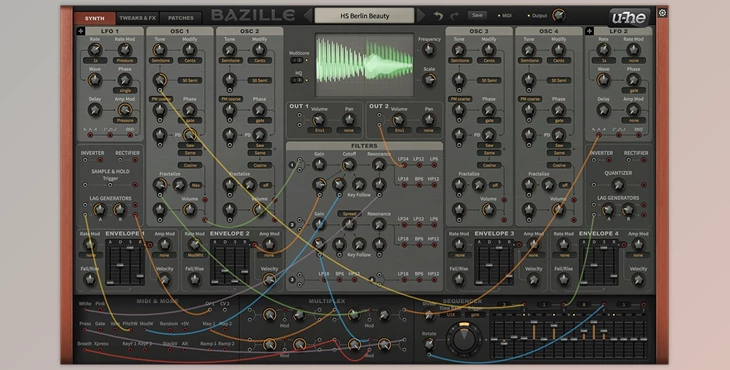
Task: Click the LFO 1 Rate knob
Action: click(95, 49)
